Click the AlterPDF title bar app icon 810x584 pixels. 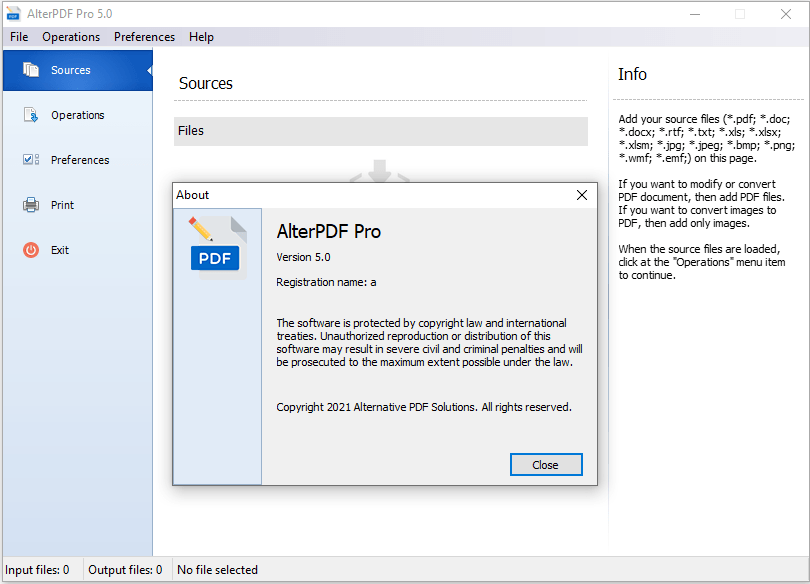(14, 14)
